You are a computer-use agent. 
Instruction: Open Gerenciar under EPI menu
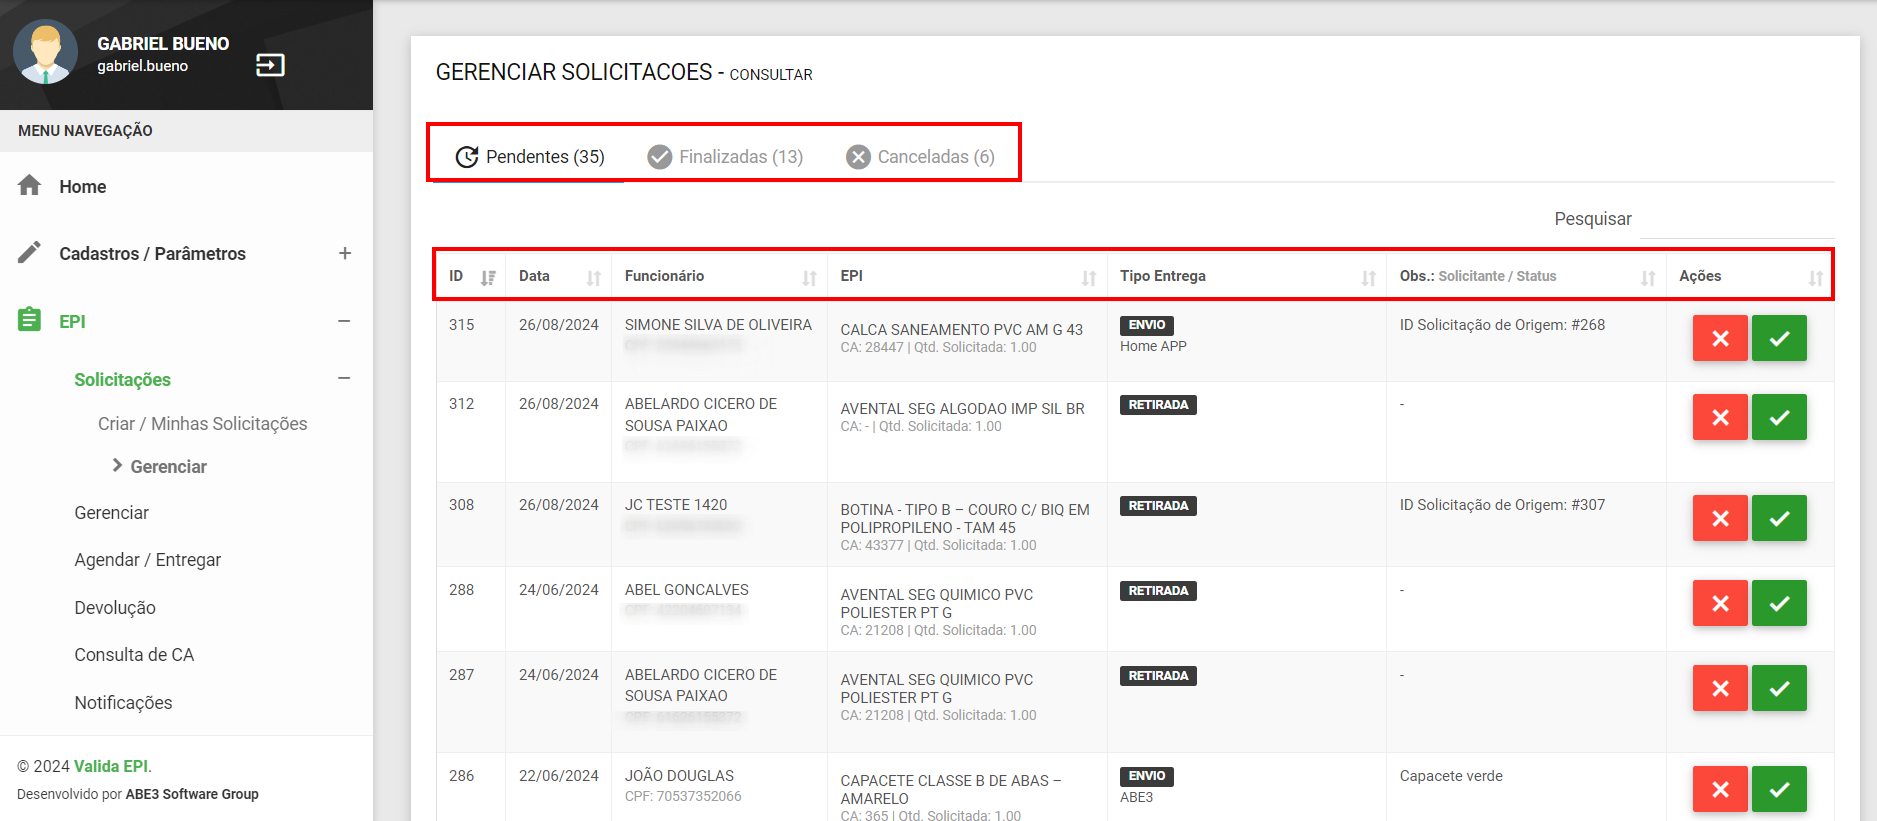[111, 513]
